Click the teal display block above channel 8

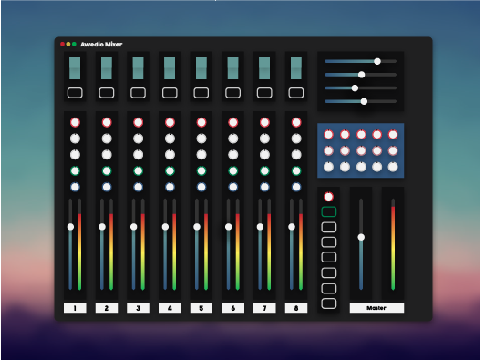(296, 68)
